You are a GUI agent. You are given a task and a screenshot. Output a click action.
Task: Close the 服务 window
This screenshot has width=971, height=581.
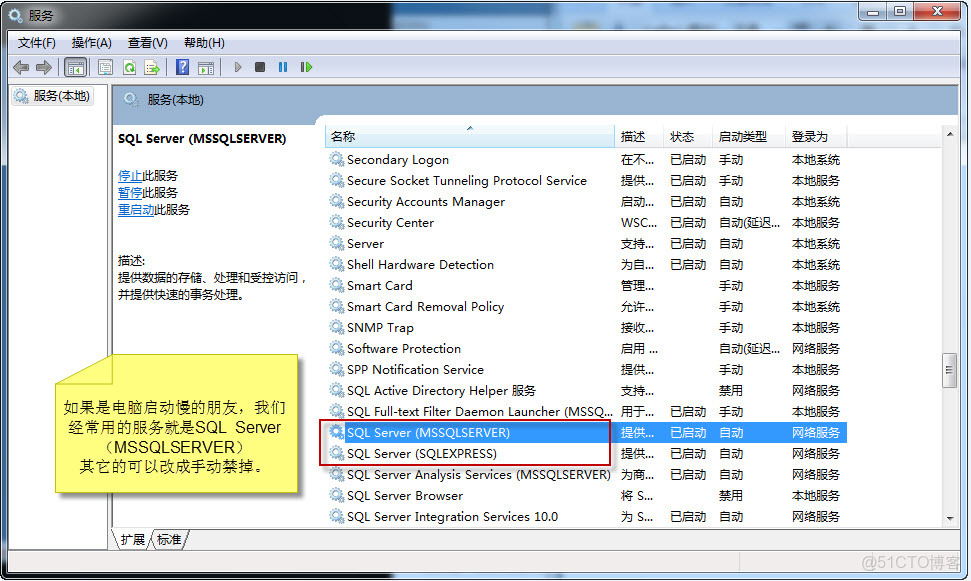[x=937, y=11]
